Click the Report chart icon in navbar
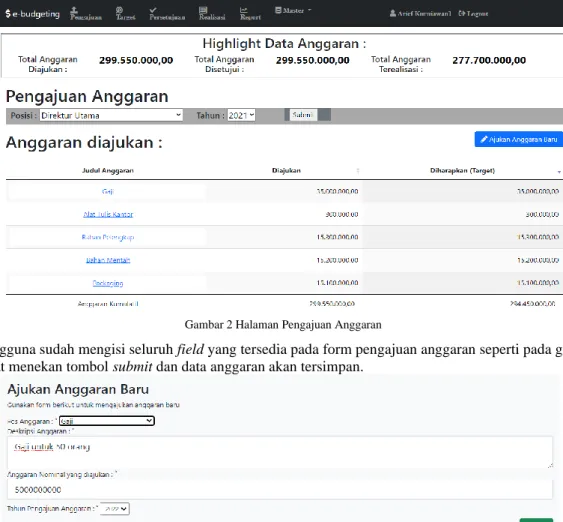563x522 pixels. tap(244, 10)
